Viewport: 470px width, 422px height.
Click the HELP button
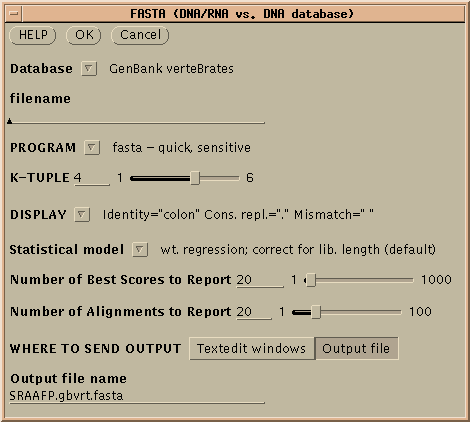pos(33,35)
